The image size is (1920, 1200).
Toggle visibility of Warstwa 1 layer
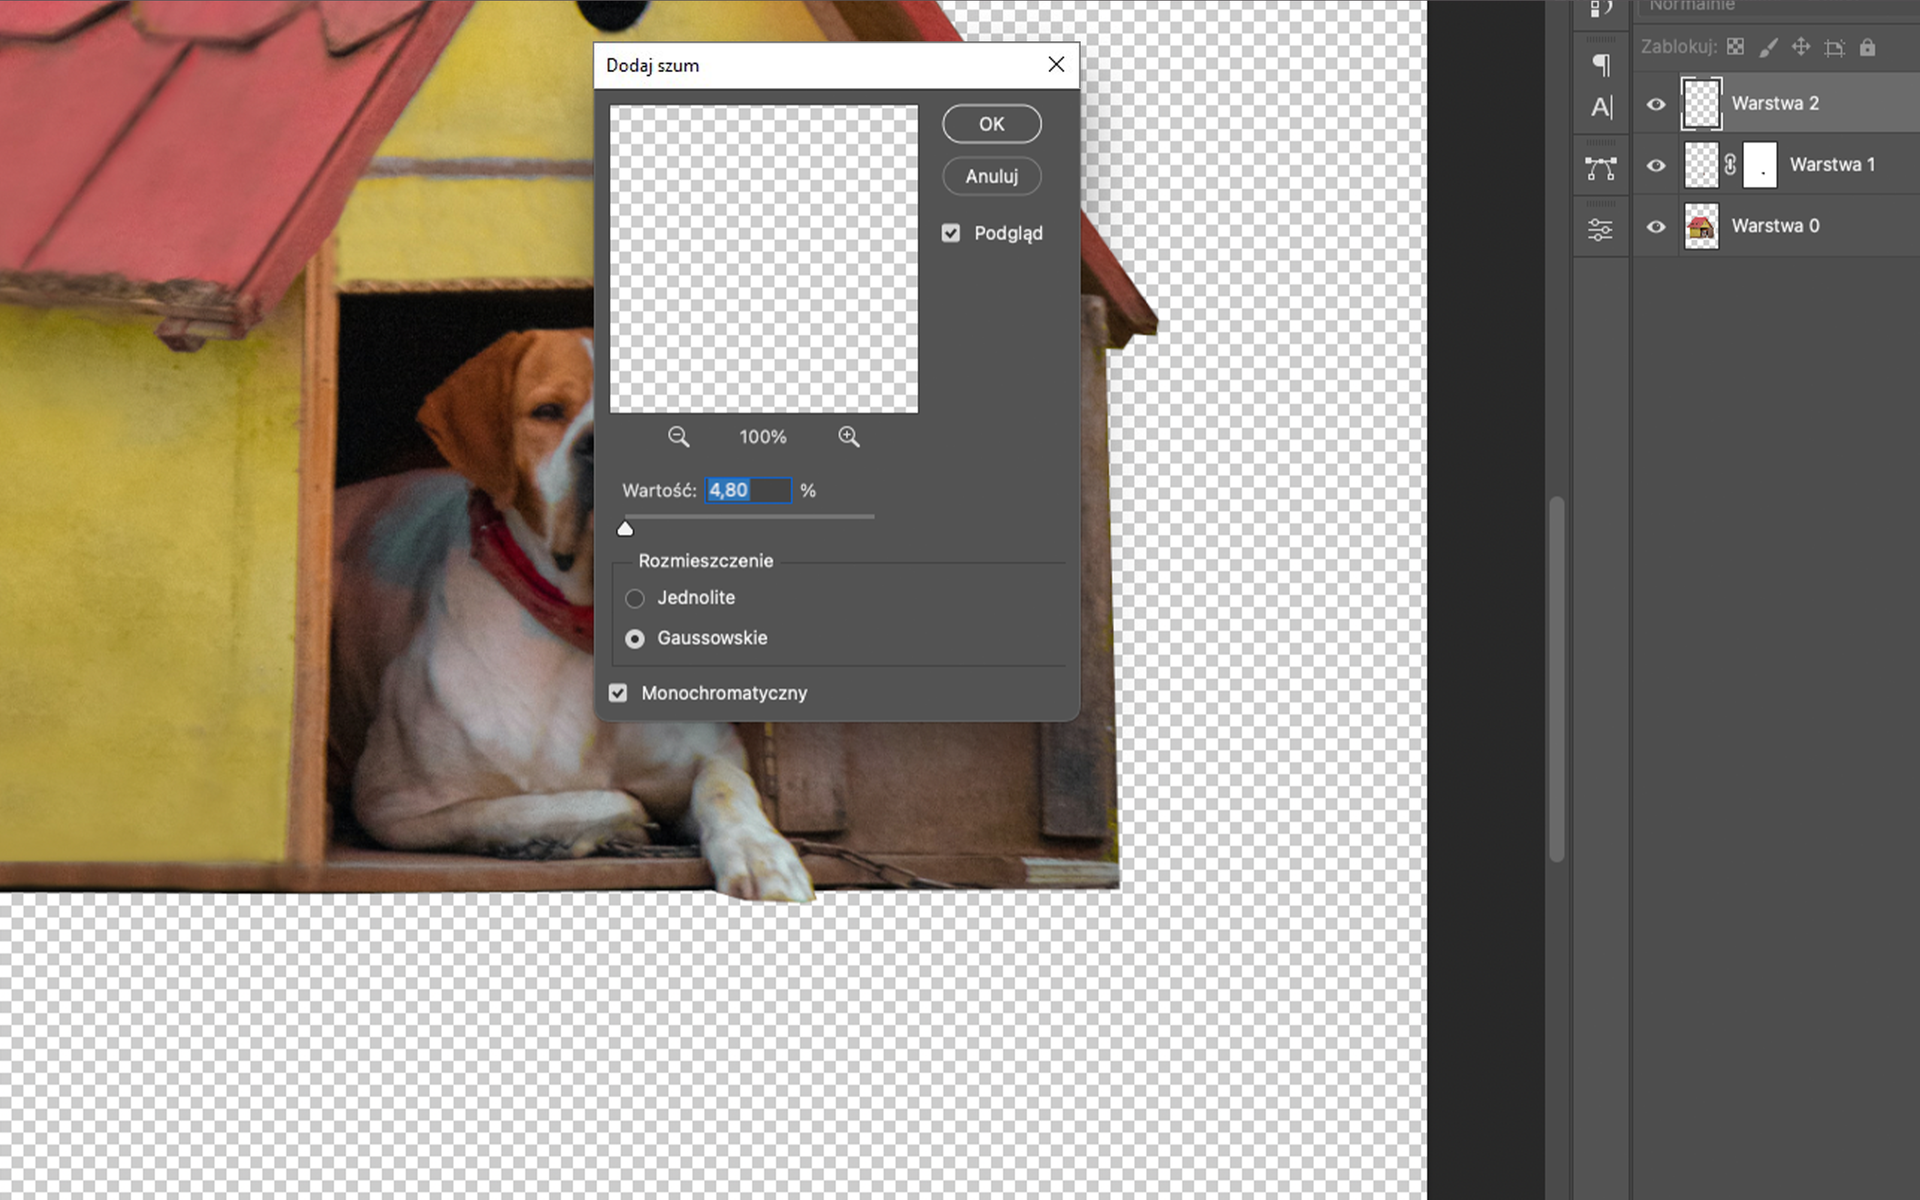coord(1656,165)
